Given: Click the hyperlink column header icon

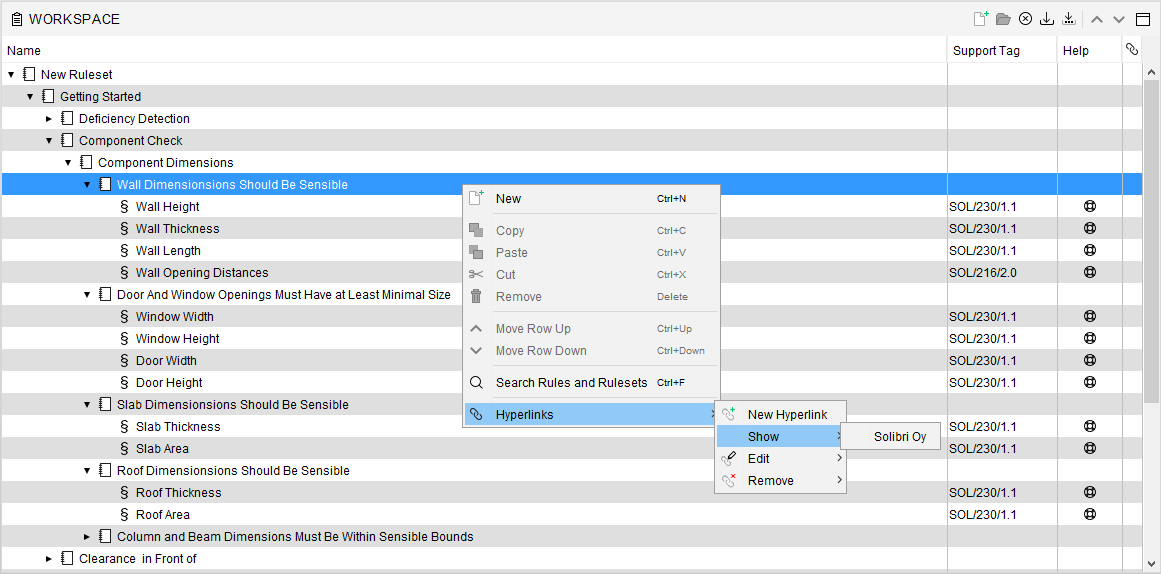Looking at the screenshot, I should (1131, 49).
